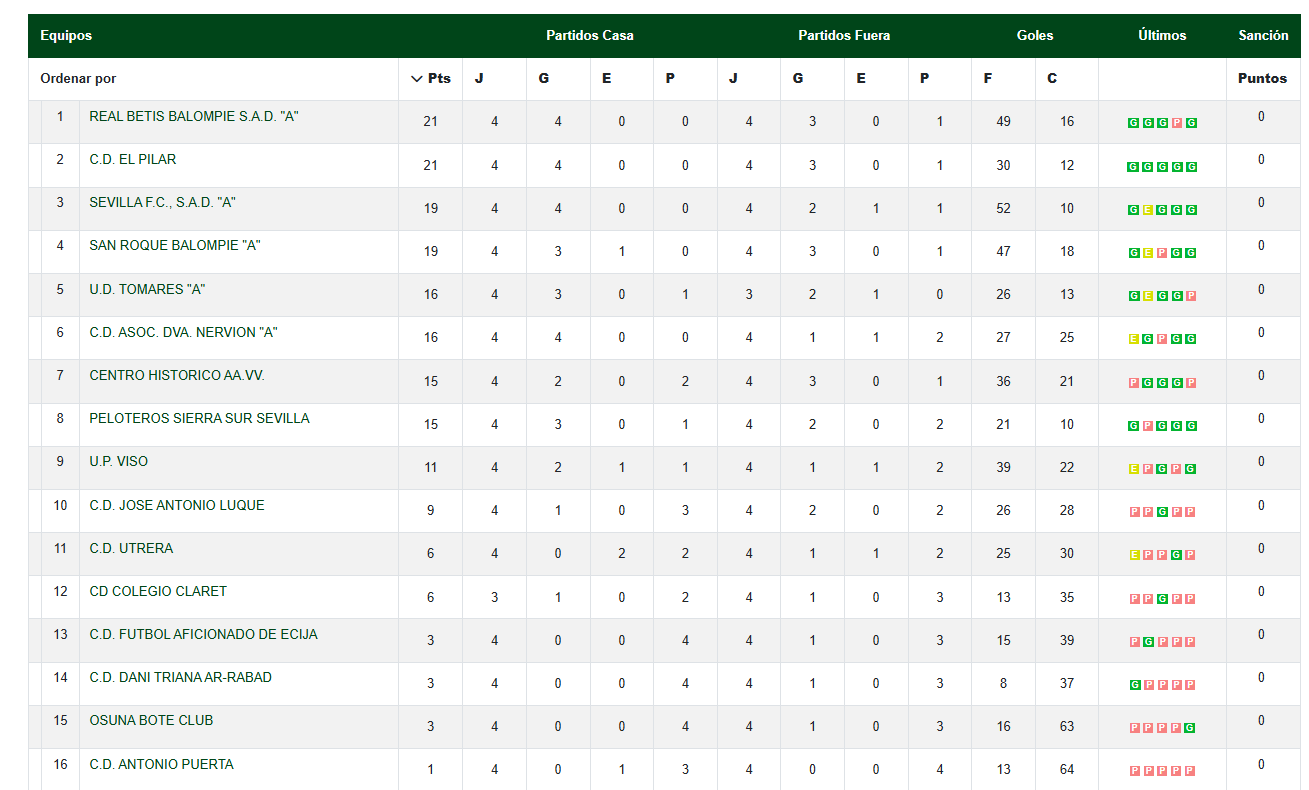Open PELOTEROS SIERRA SUR SEVILLA team
1309x790 pixels.
point(199,418)
